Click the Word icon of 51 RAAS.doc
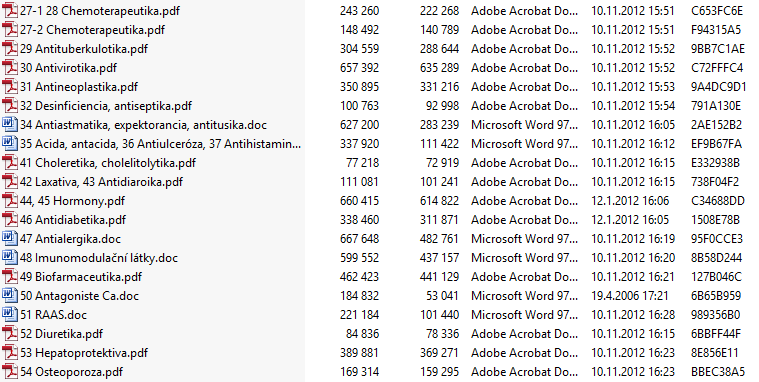759x382 pixels. [10, 315]
